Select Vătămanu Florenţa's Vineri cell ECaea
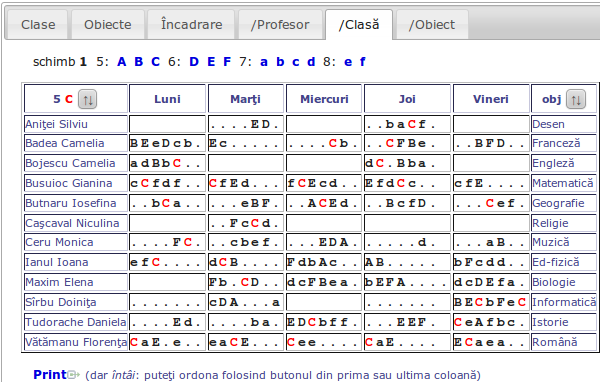The width and height of the screenshot is (600, 382). click(491, 342)
